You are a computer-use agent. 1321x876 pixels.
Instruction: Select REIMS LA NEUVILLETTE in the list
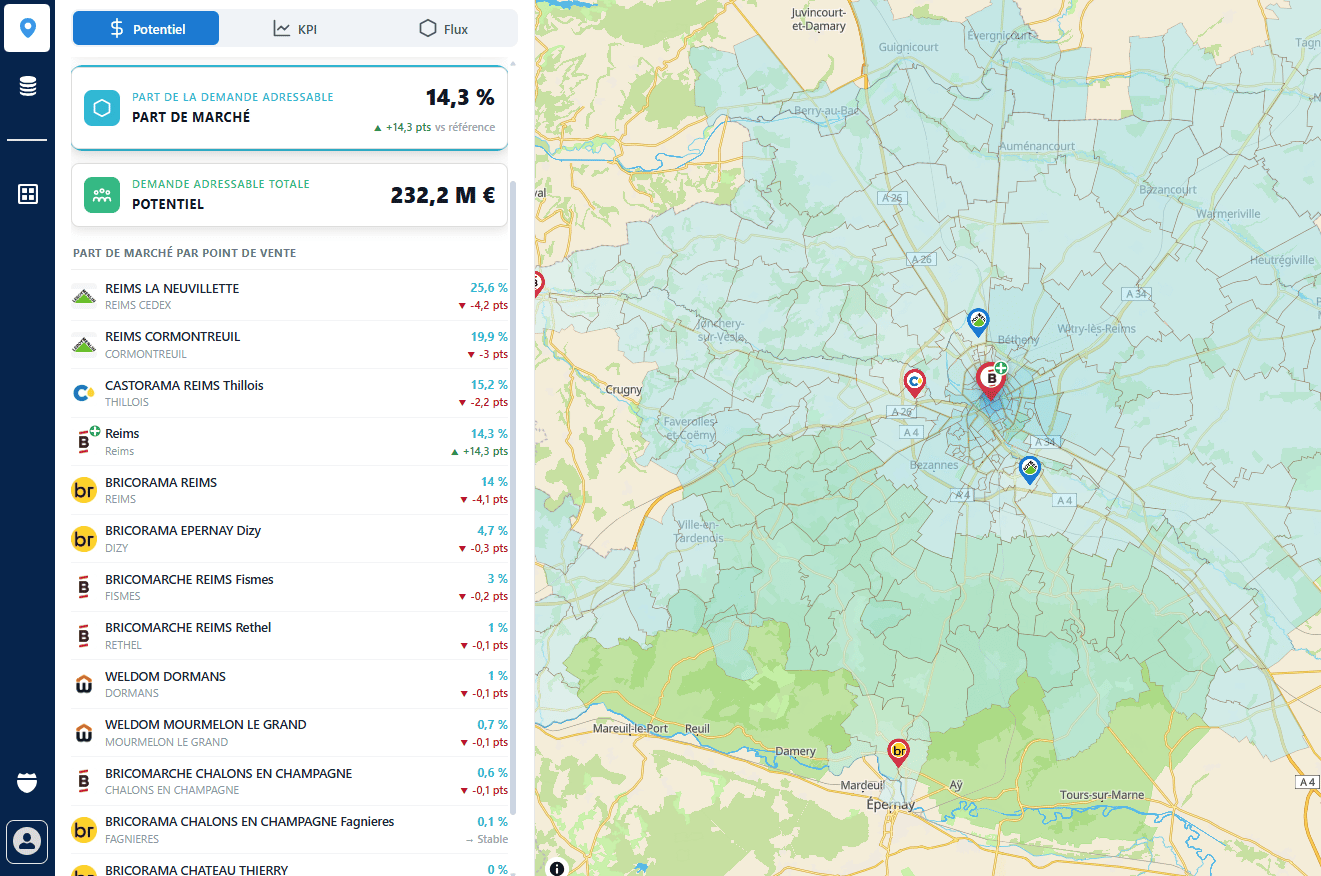pos(290,296)
